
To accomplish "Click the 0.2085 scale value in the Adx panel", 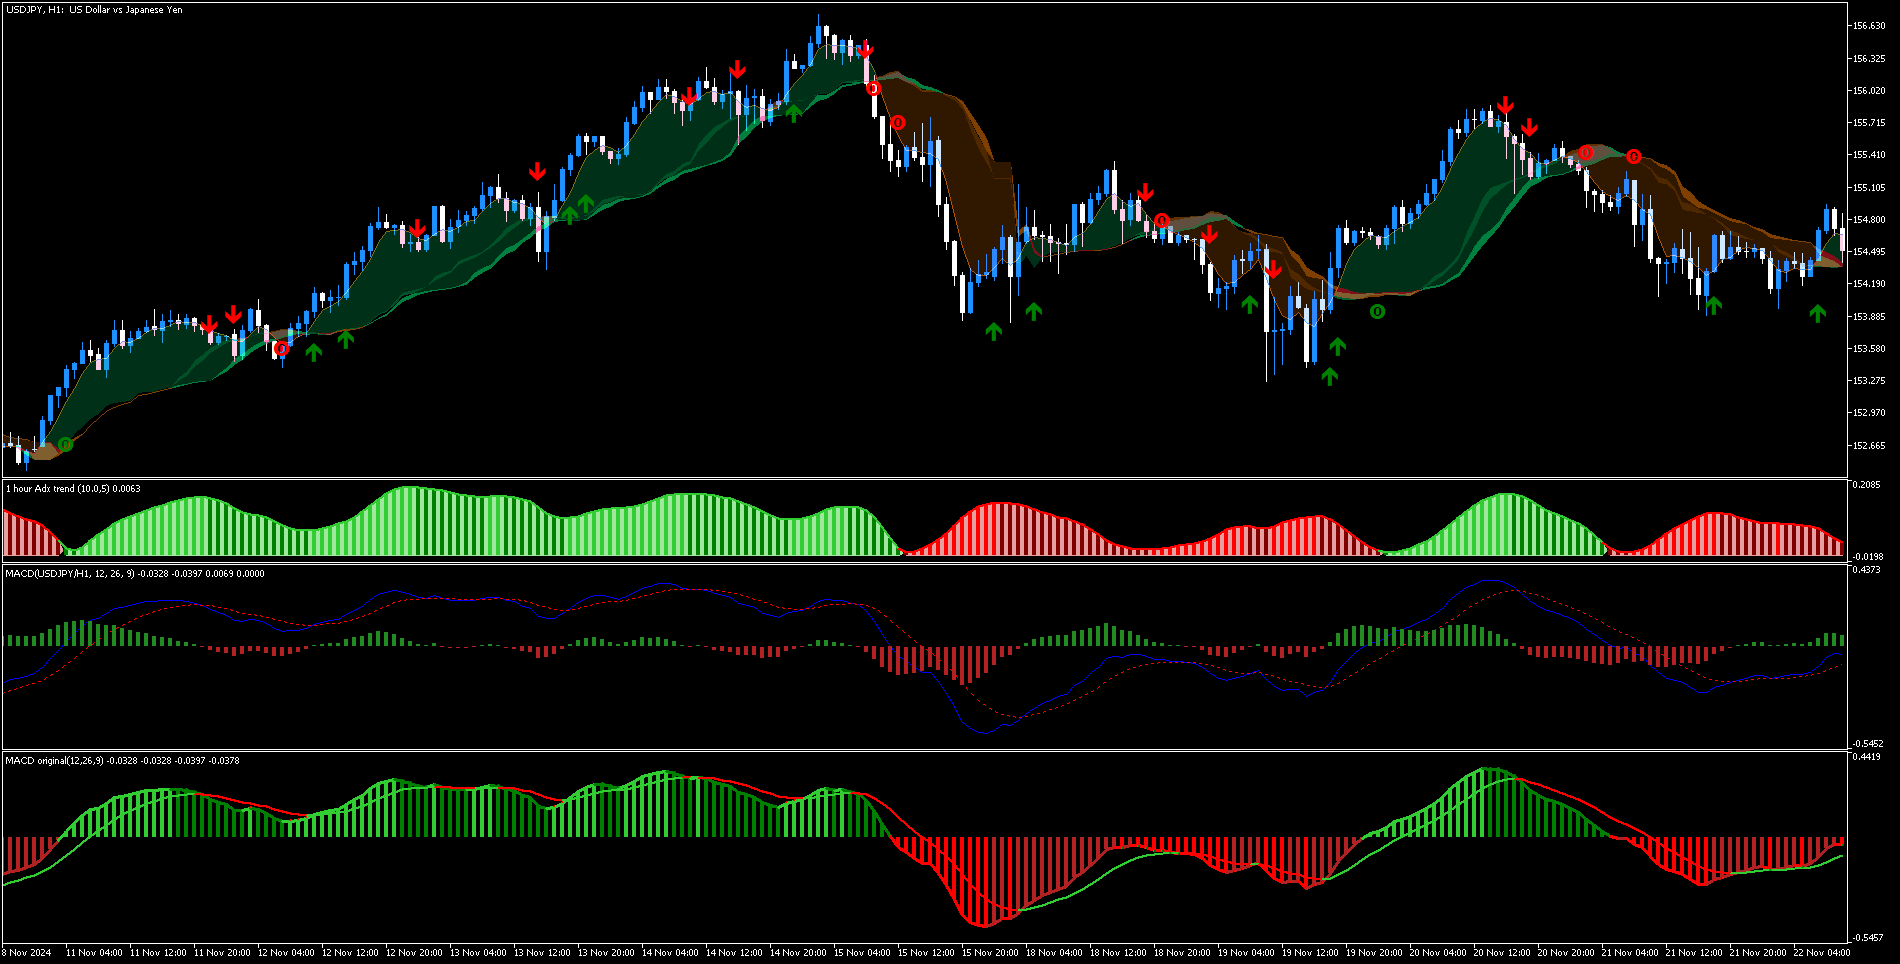I will click(x=1866, y=485).
